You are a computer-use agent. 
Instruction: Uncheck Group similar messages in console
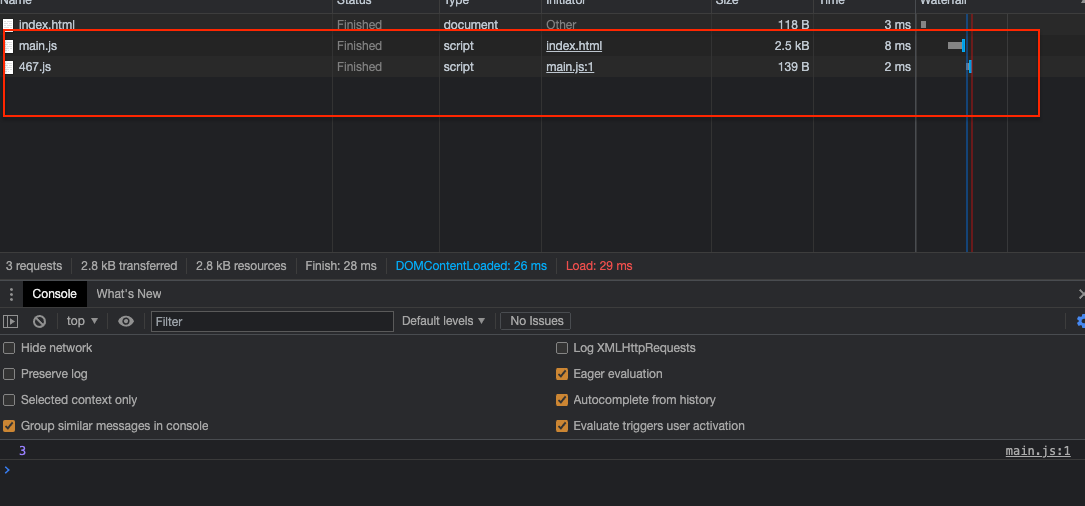point(9,426)
